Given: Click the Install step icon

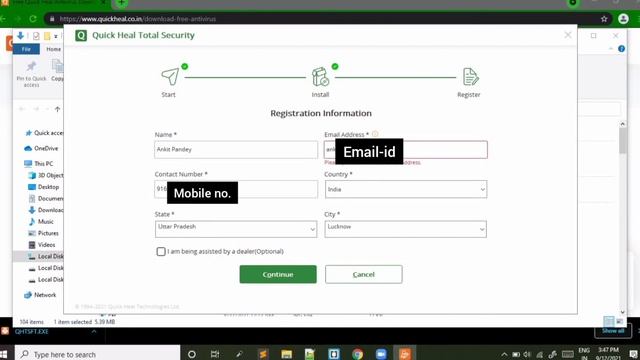Looking at the screenshot, I should [x=320, y=77].
